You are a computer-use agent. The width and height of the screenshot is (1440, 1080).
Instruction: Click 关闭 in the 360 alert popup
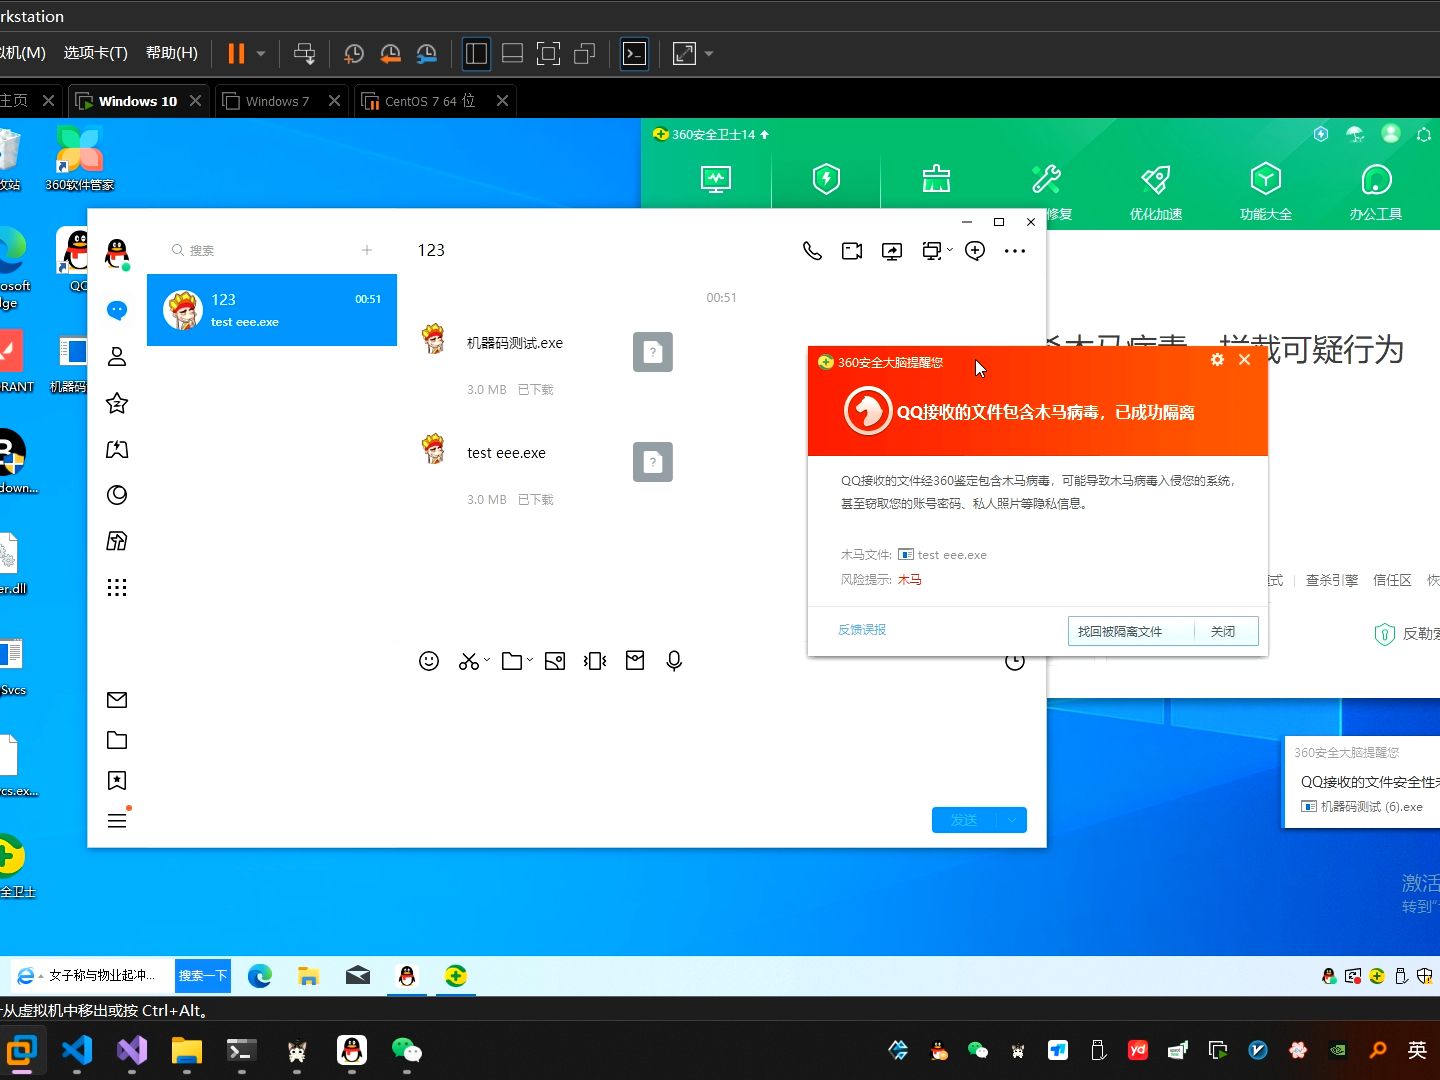tap(1226, 632)
